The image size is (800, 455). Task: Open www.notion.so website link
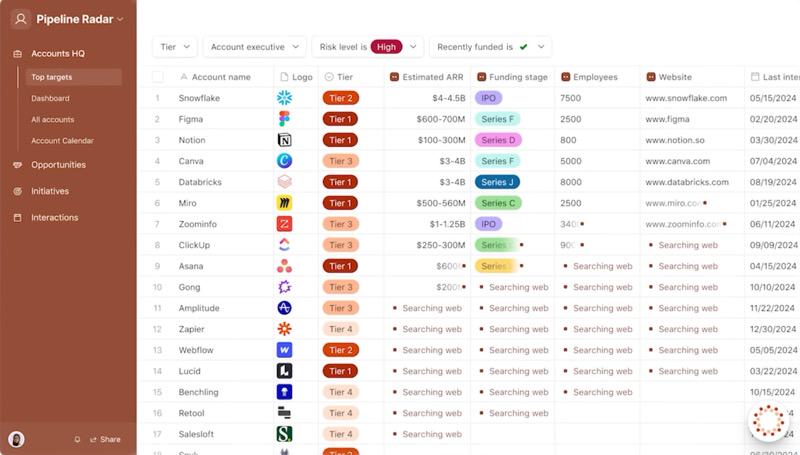click(675, 140)
